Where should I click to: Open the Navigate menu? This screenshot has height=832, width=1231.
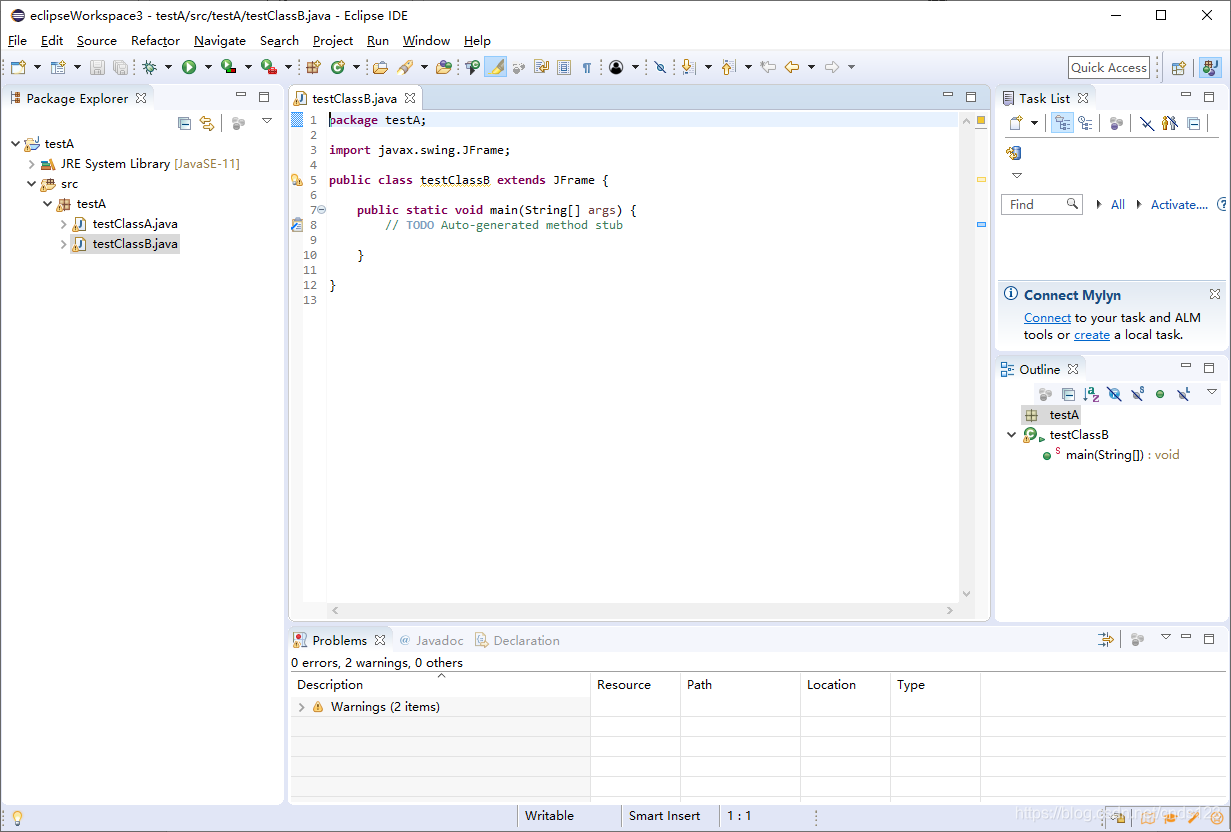pyautogui.click(x=220, y=41)
